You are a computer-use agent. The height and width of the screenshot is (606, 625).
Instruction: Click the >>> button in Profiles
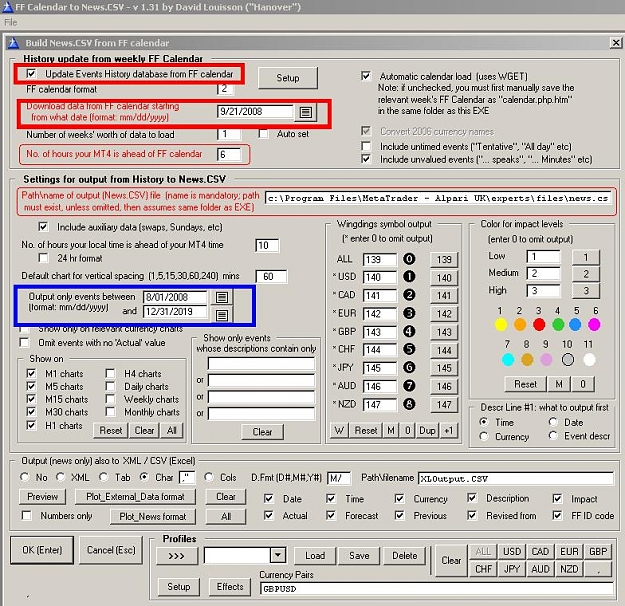click(x=177, y=556)
